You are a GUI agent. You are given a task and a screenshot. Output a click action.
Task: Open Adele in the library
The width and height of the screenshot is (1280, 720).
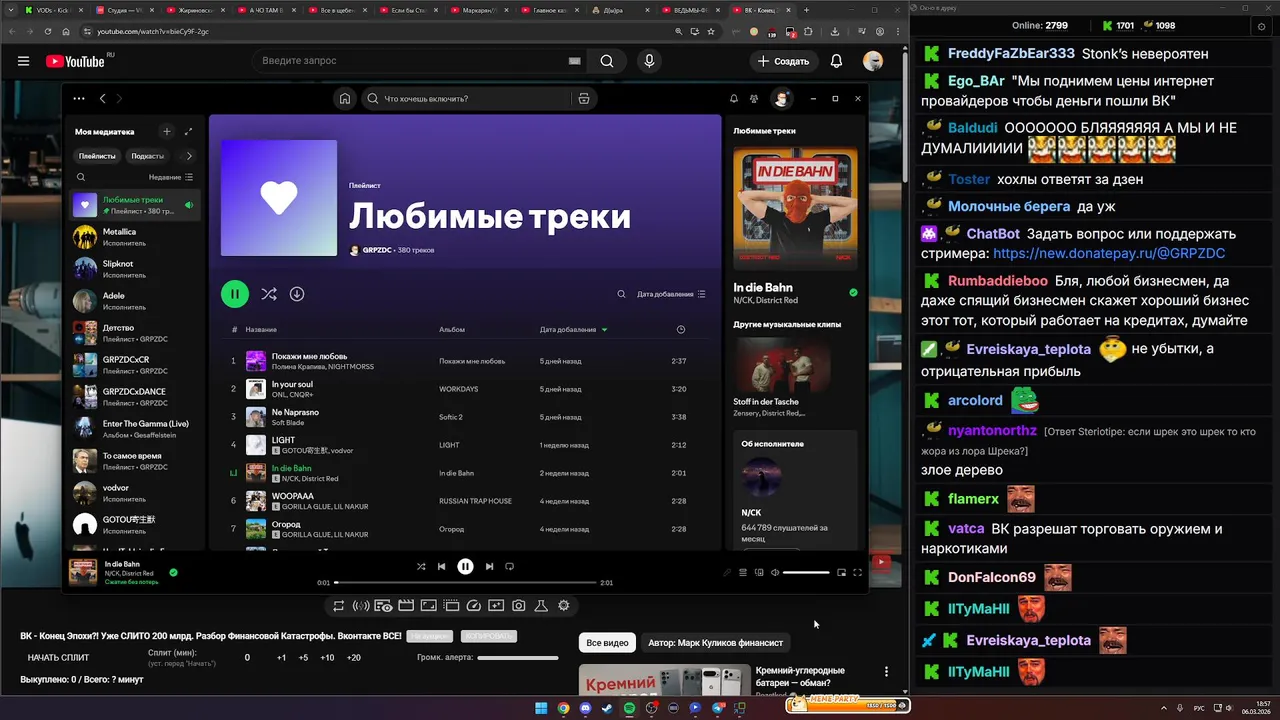point(135,301)
